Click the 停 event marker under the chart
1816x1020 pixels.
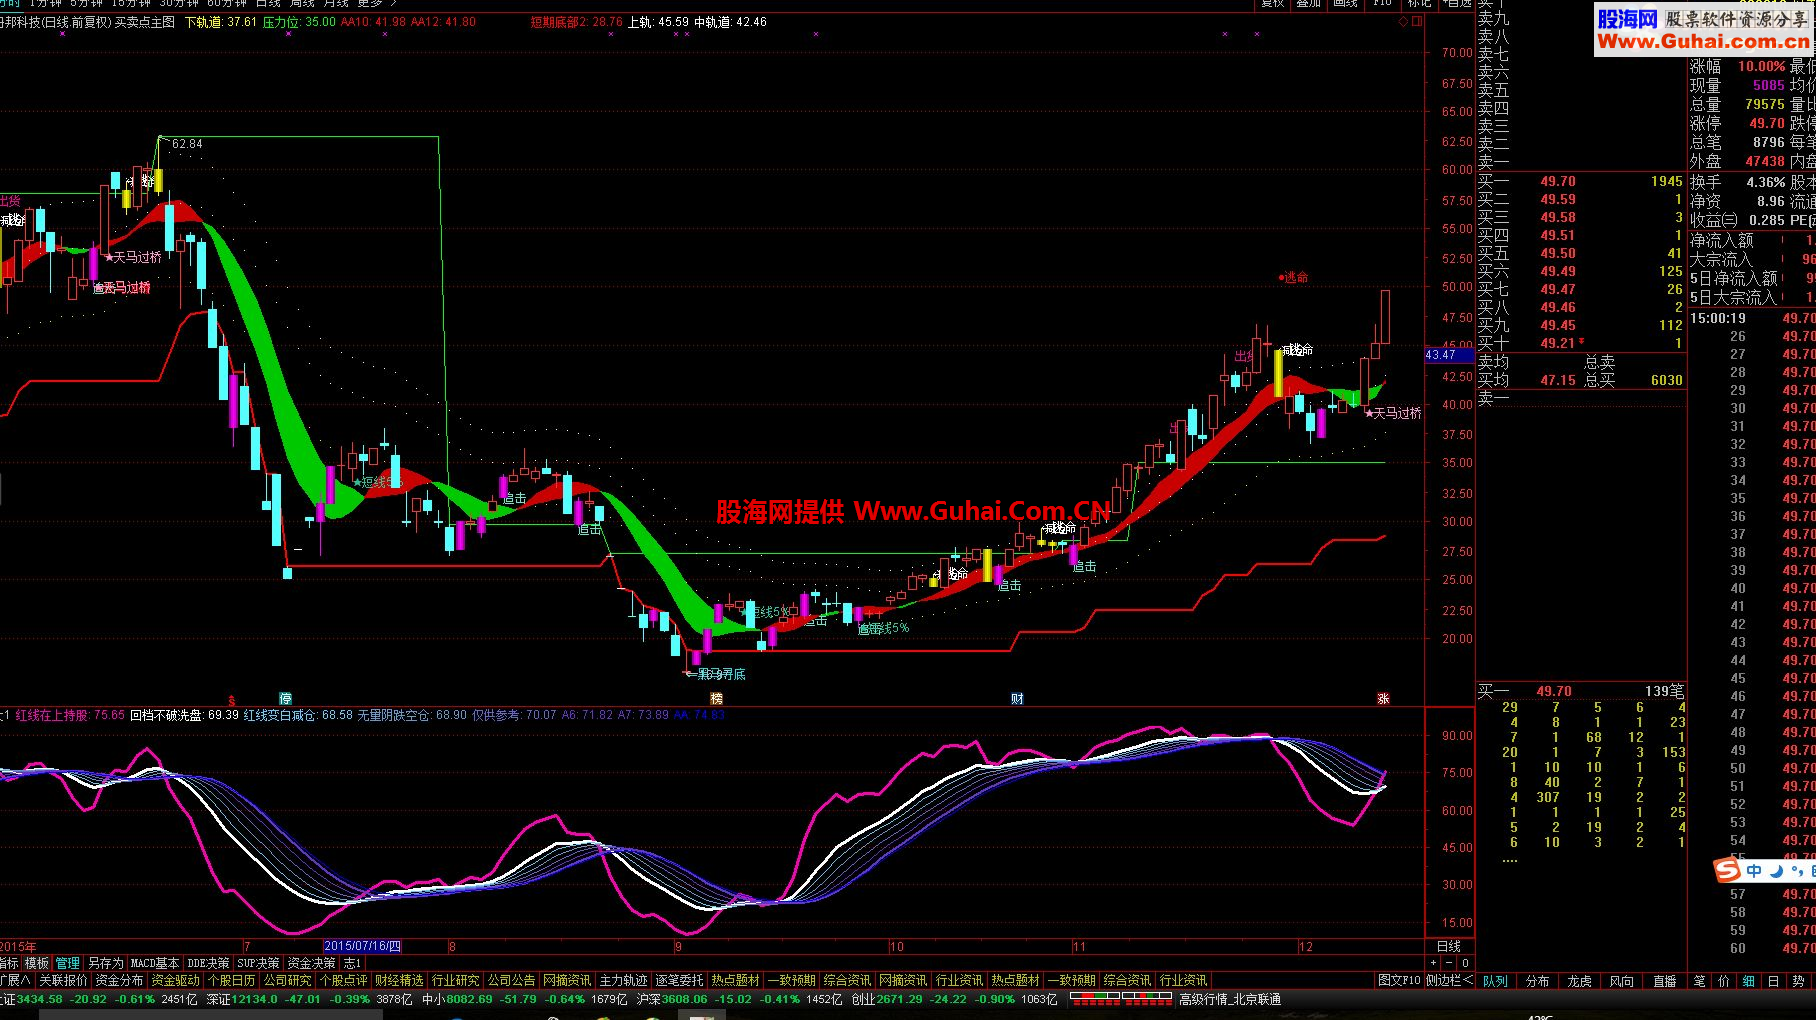(x=285, y=699)
